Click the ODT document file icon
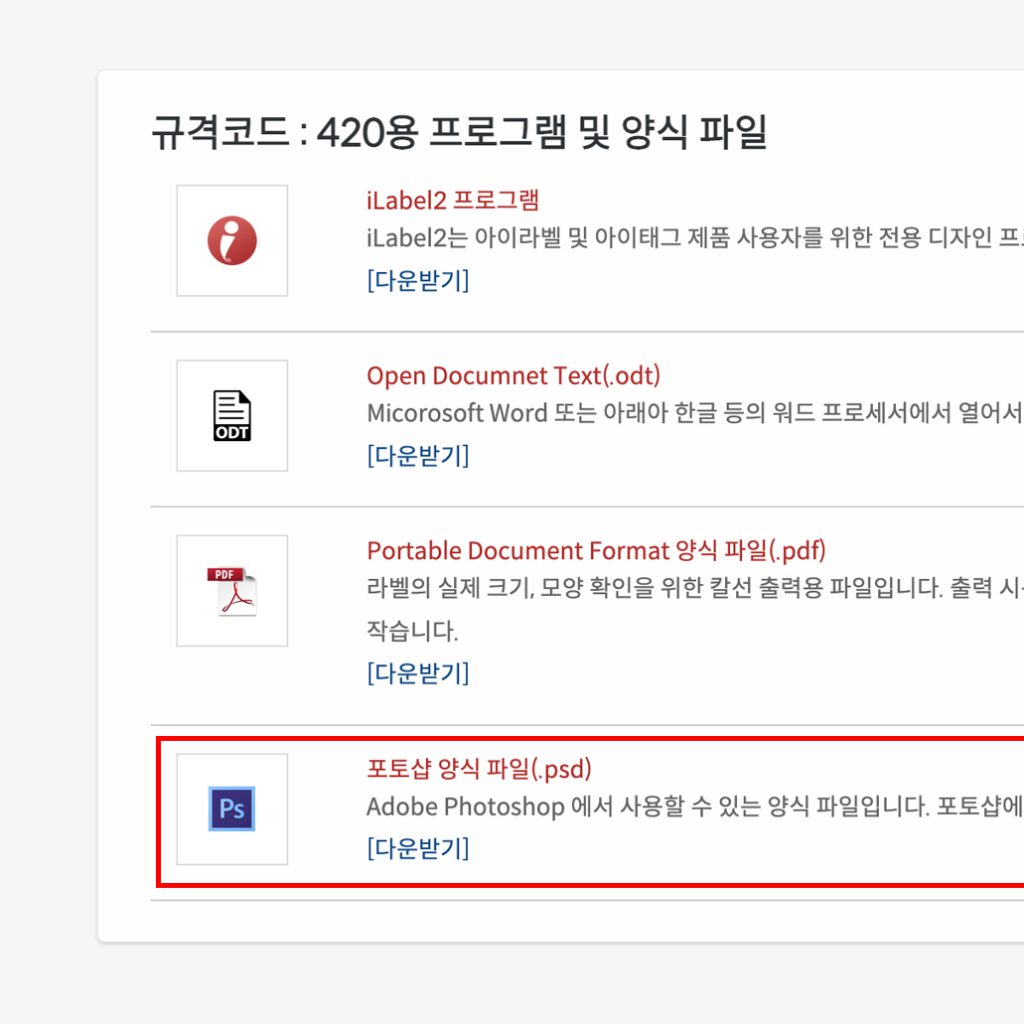1024x1024 pixels. pos(232,415)
